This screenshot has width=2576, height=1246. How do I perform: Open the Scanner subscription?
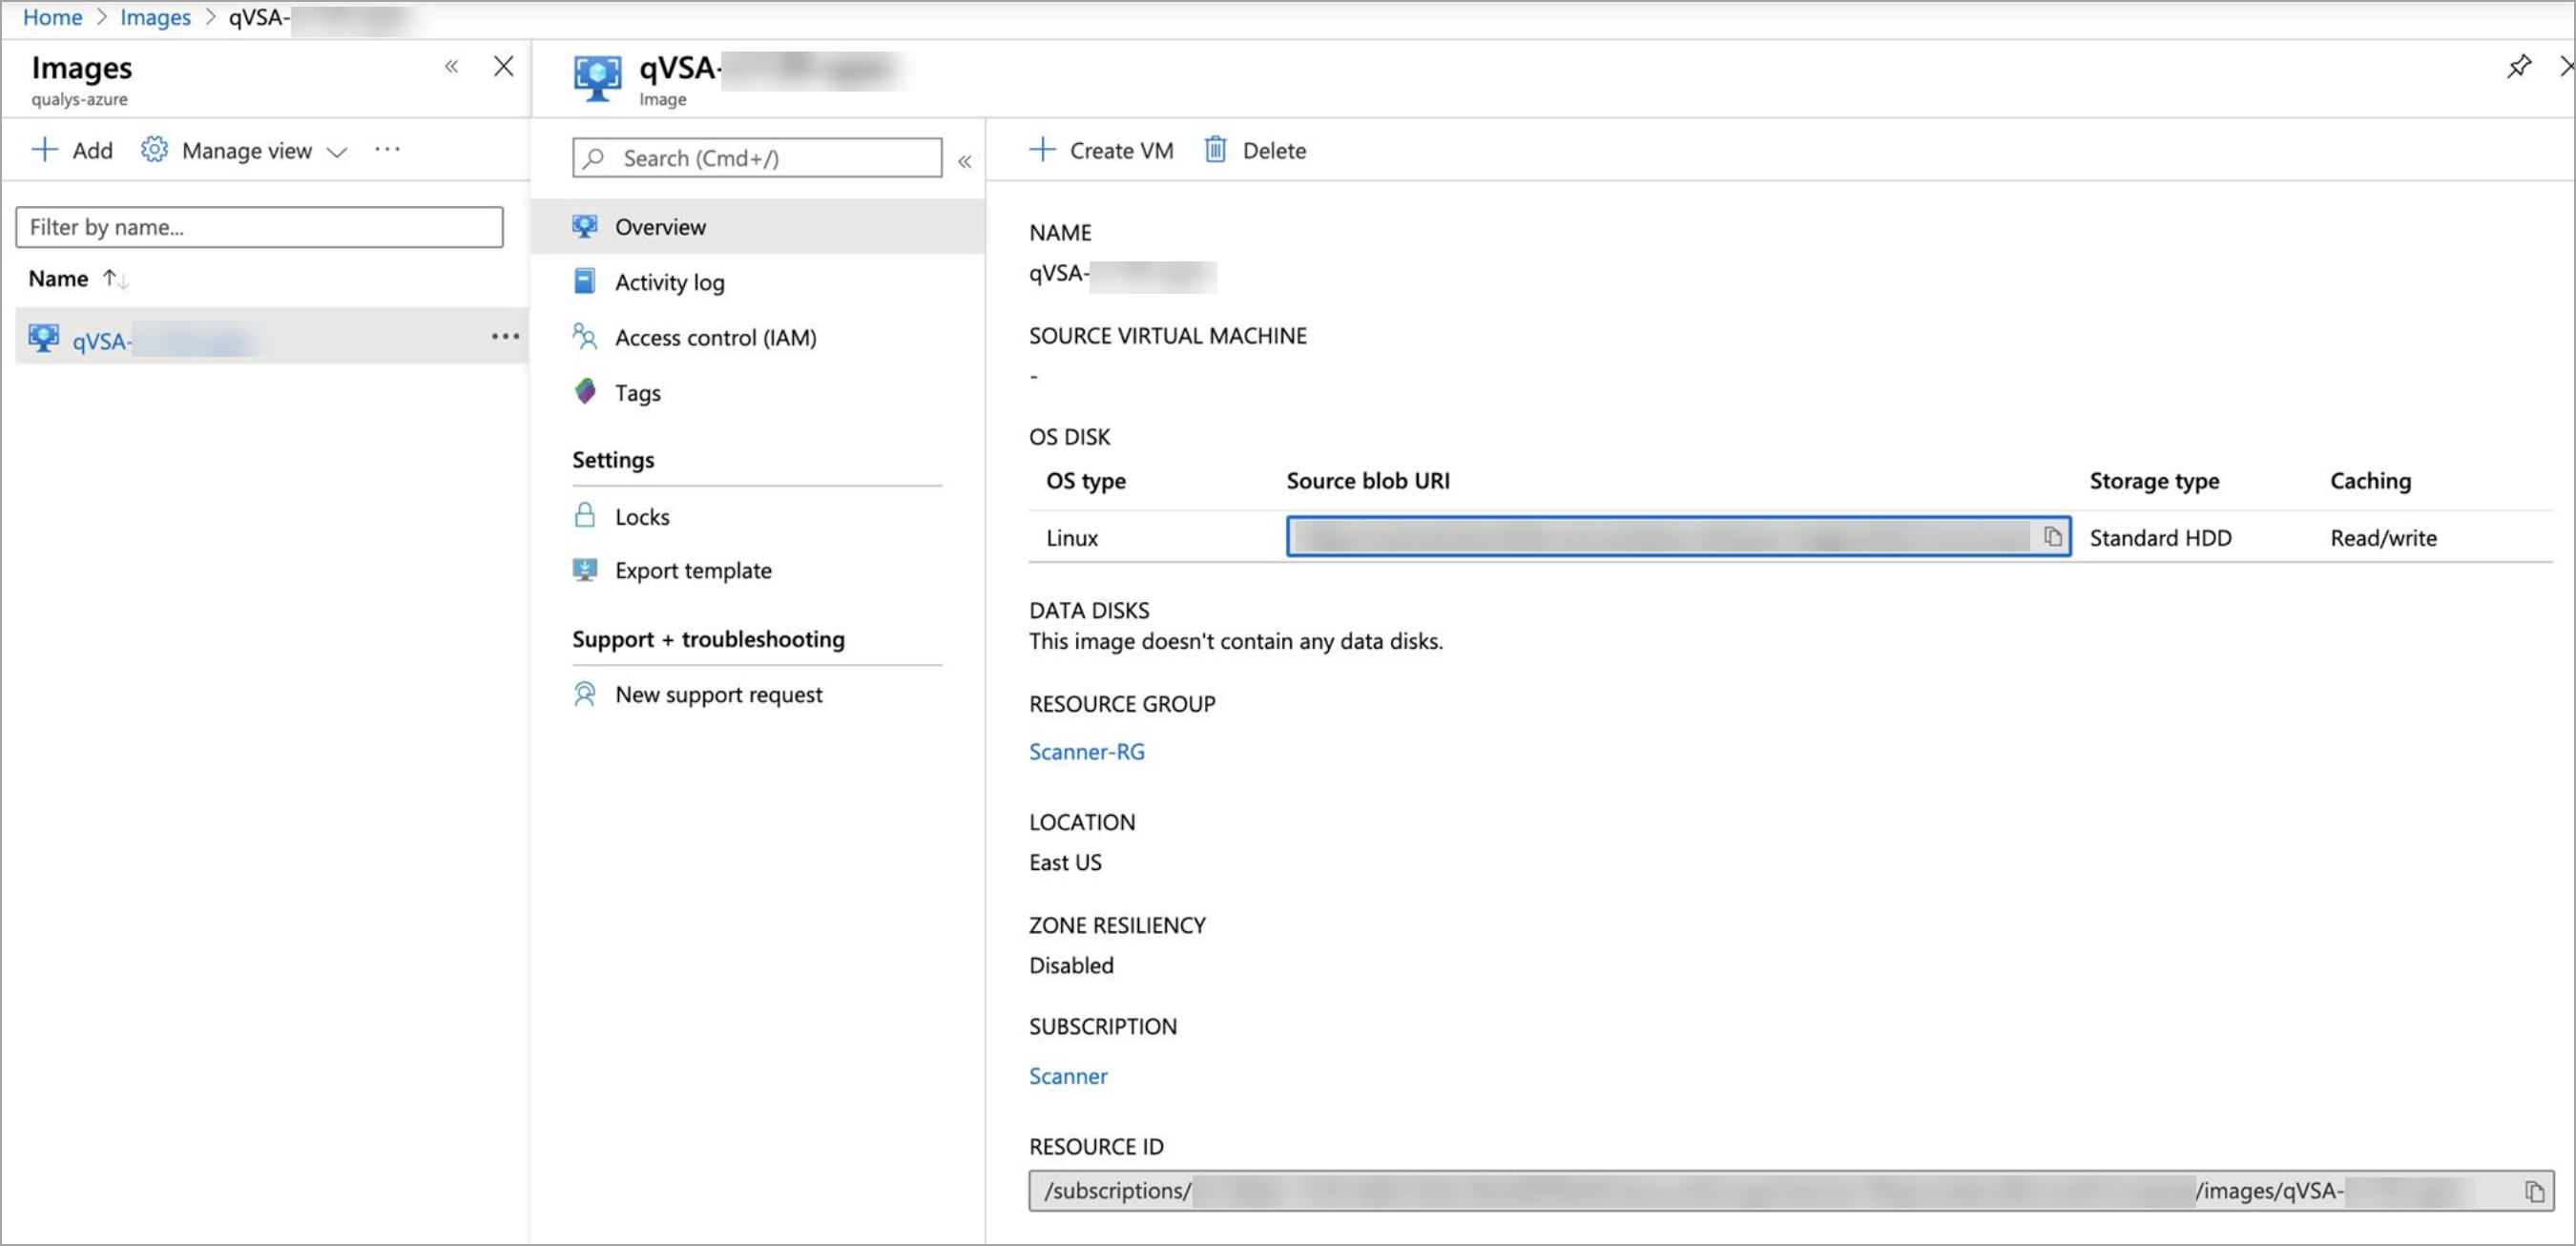coord(1067,1076)
